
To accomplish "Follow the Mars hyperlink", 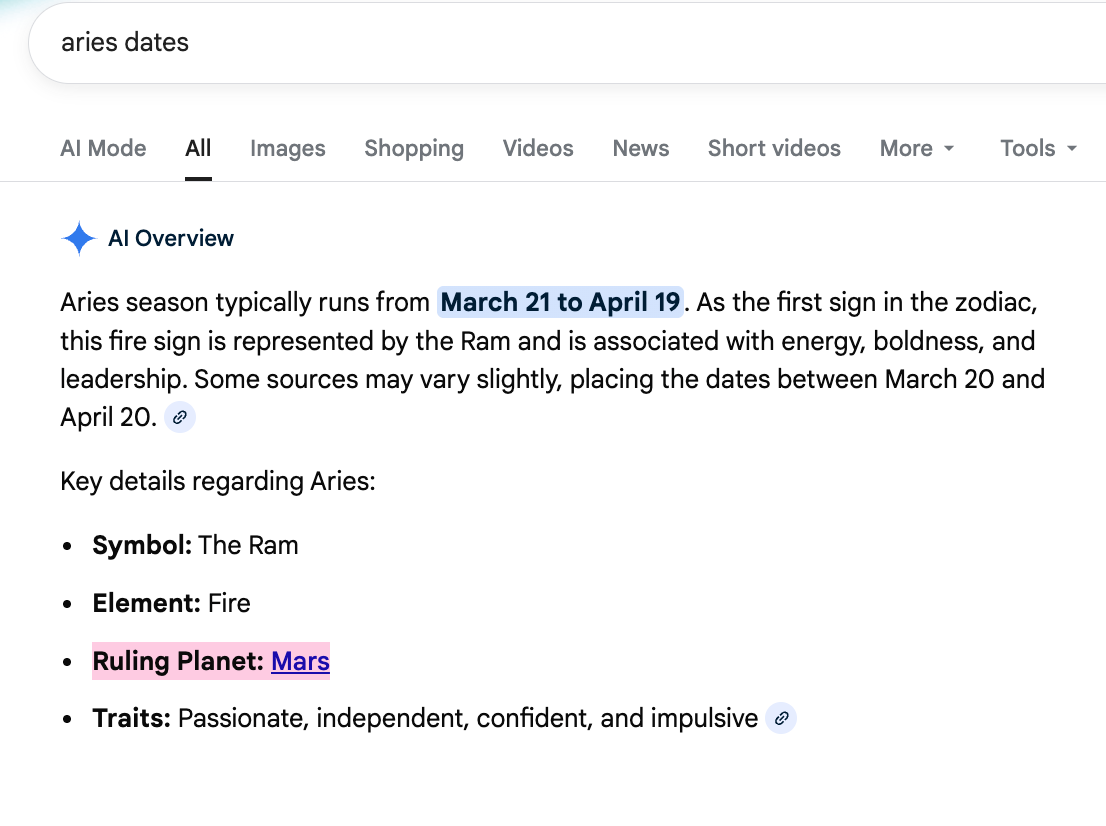I will [300, 661].
